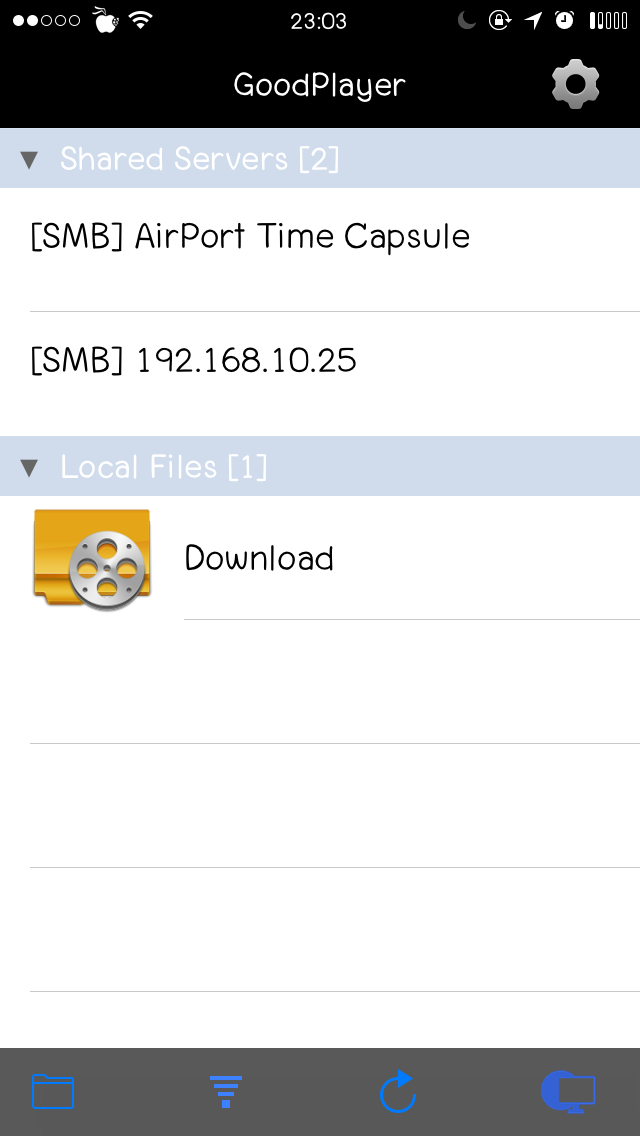Viewport: 640px width, 1136px height.
Task: Open the sort filter icon
Action: pos(226,1091)
